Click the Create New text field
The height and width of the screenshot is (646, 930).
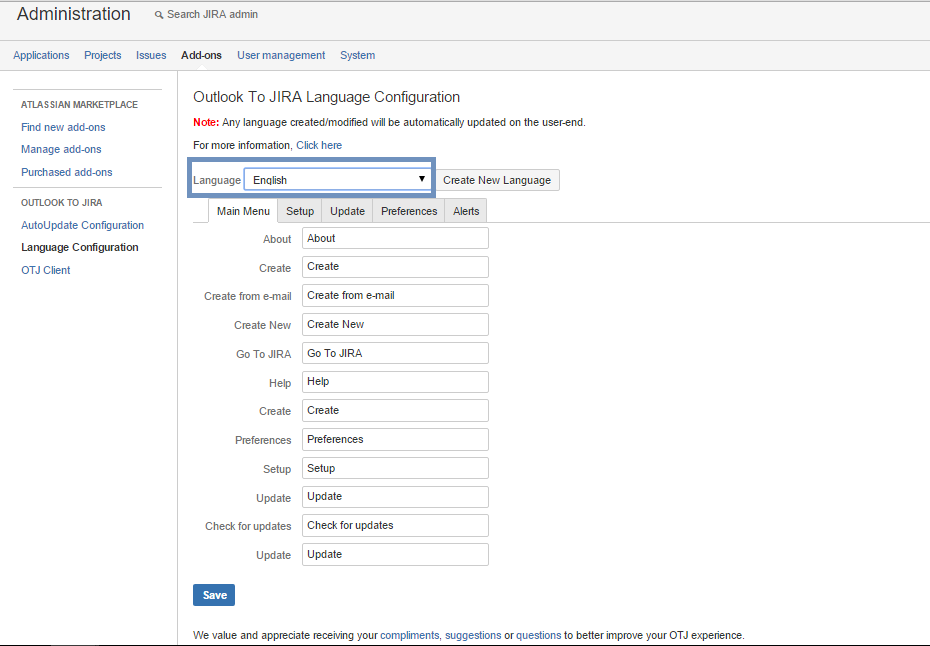(x=396, y=324)
